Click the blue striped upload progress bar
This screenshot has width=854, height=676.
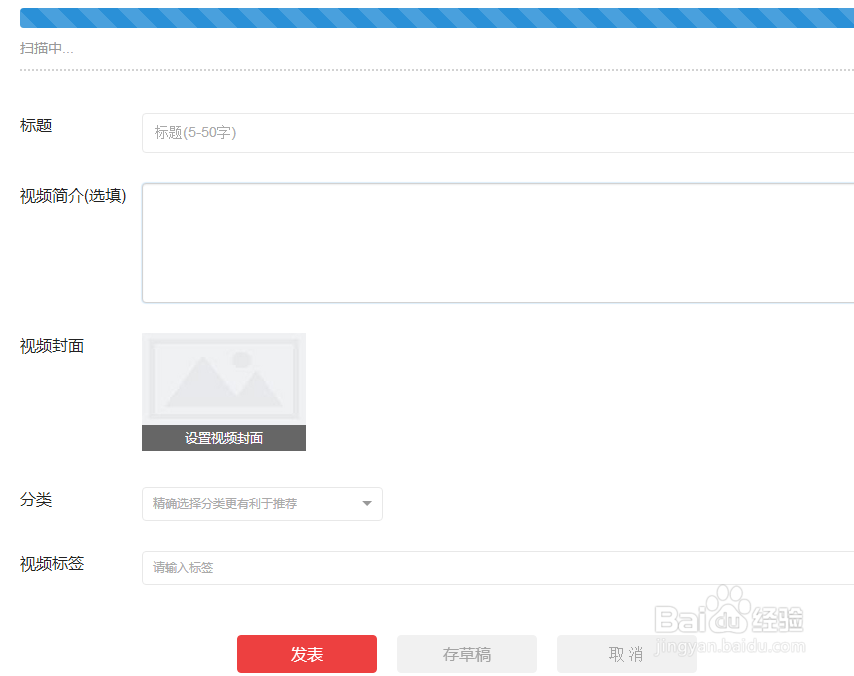(437, 18)
